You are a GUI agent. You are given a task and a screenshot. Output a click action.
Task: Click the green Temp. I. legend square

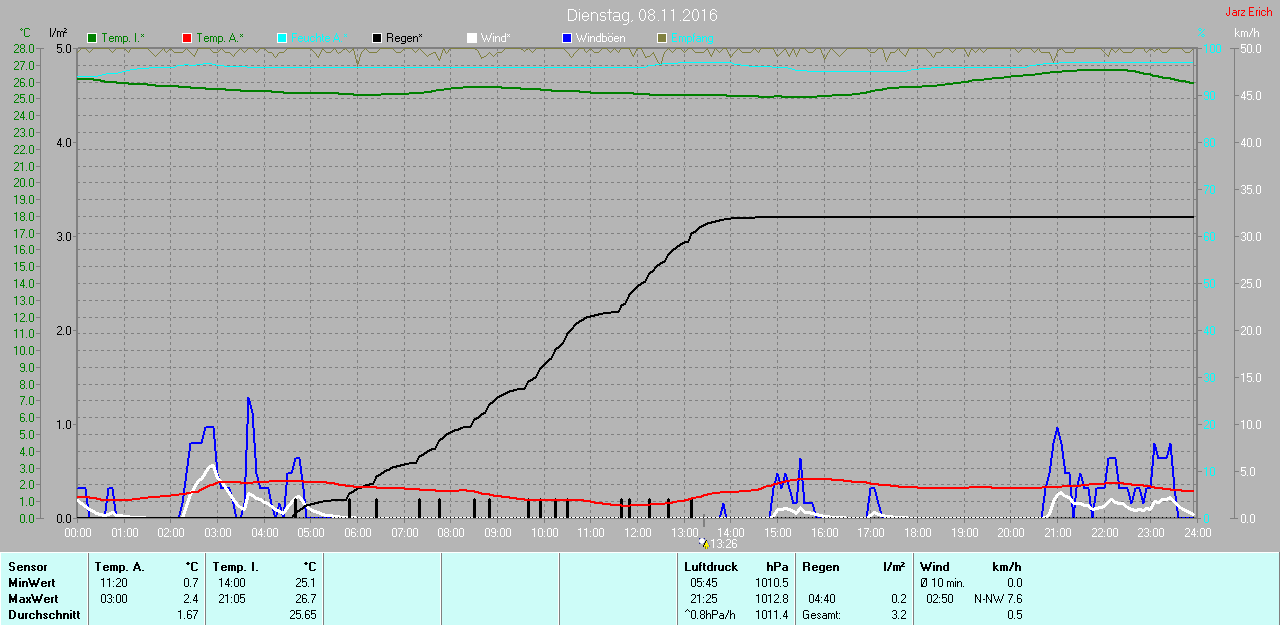point(93,38)
